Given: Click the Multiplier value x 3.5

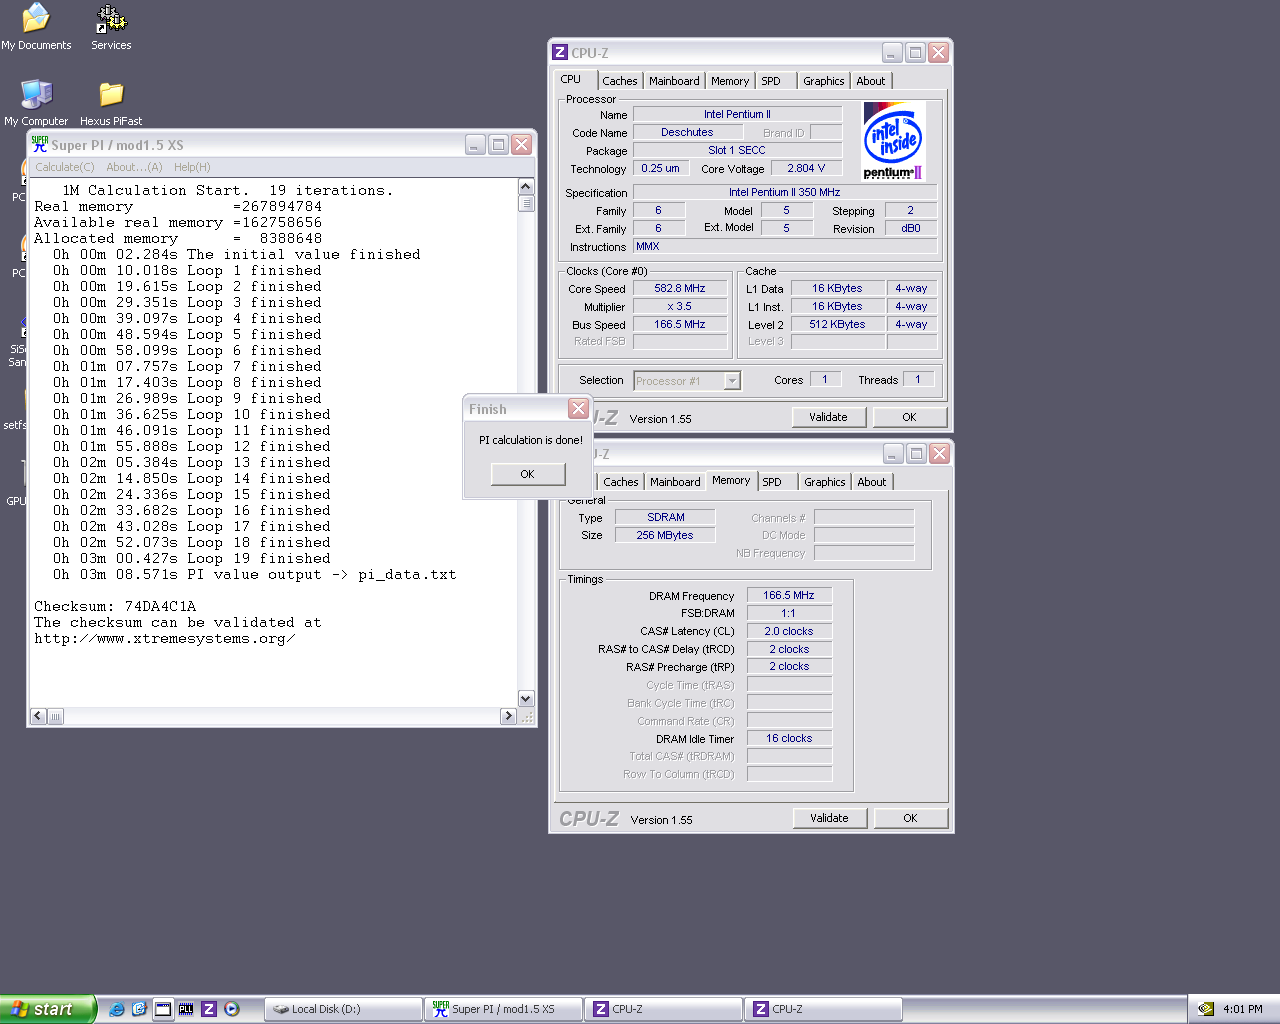Looking at the screenshot, I should click(680, 306).
